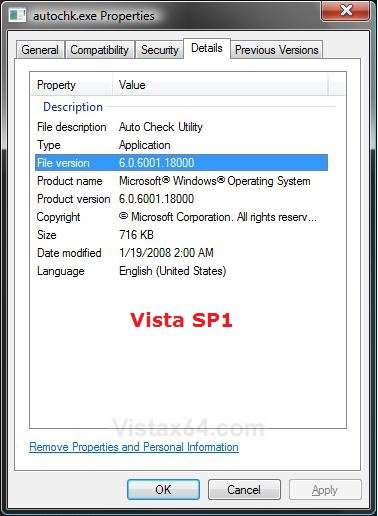Select the File description row
This screenshot has width=378, height=516.
(x=181, y=127)
